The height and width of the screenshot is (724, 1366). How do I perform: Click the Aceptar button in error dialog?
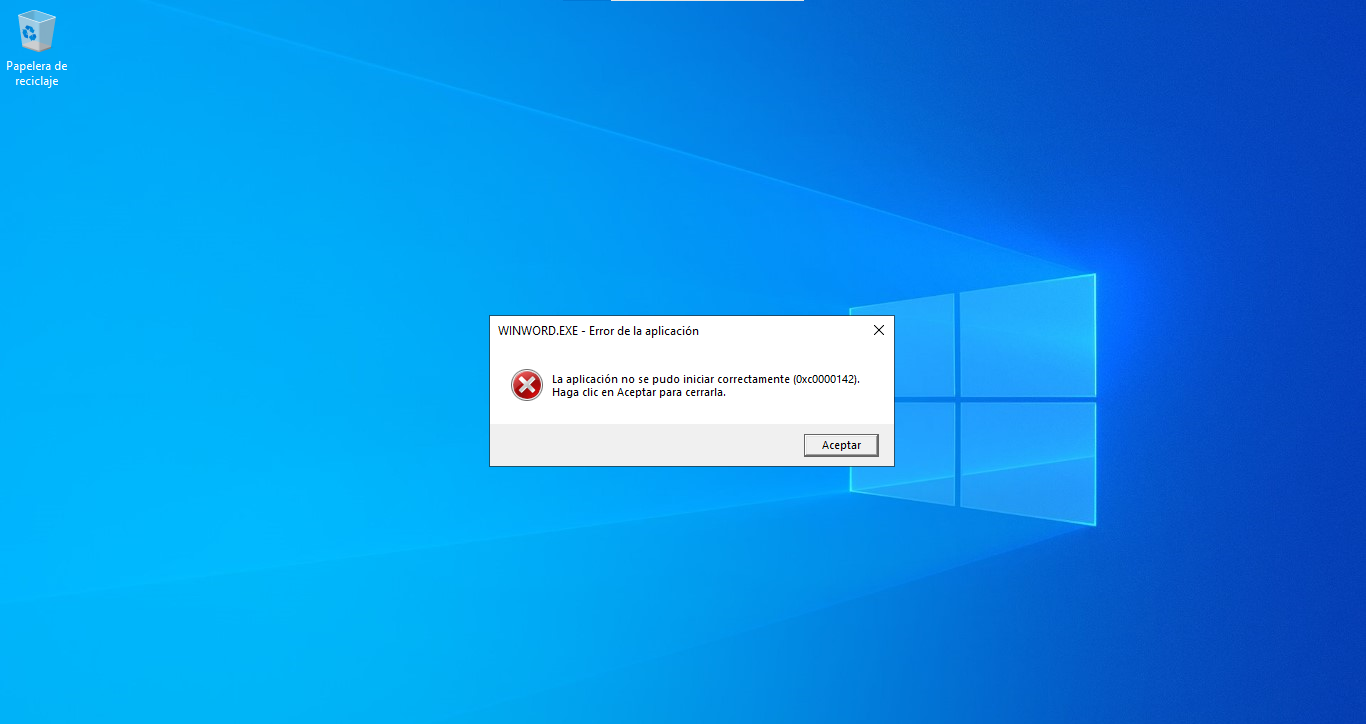click(x=841, y=445)
